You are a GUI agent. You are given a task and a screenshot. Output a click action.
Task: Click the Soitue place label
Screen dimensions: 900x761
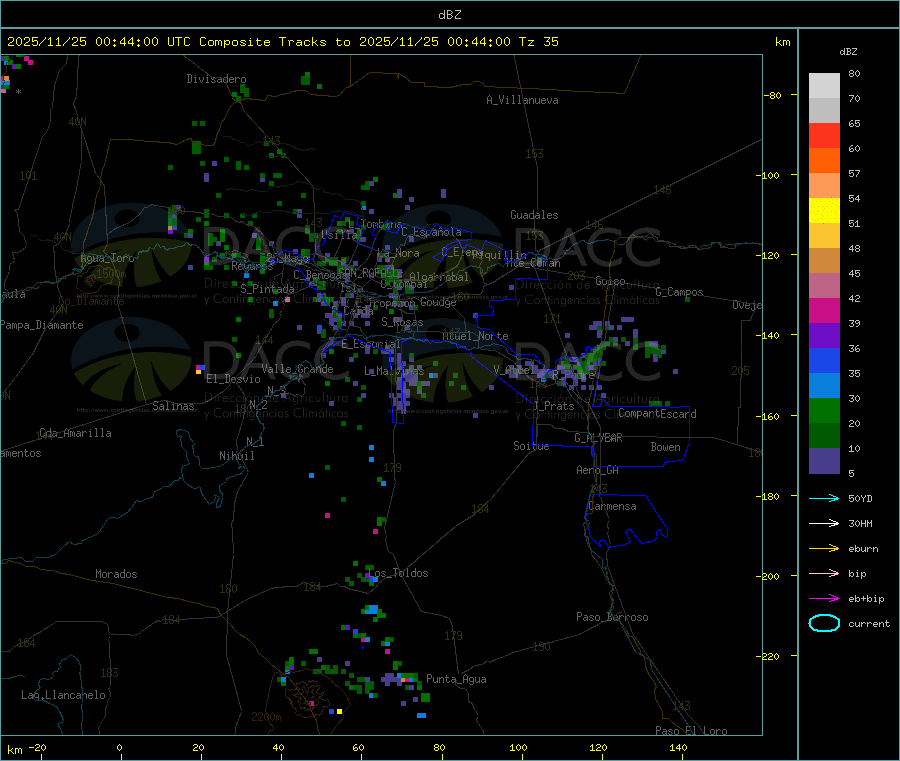click(x=531, y=446)
